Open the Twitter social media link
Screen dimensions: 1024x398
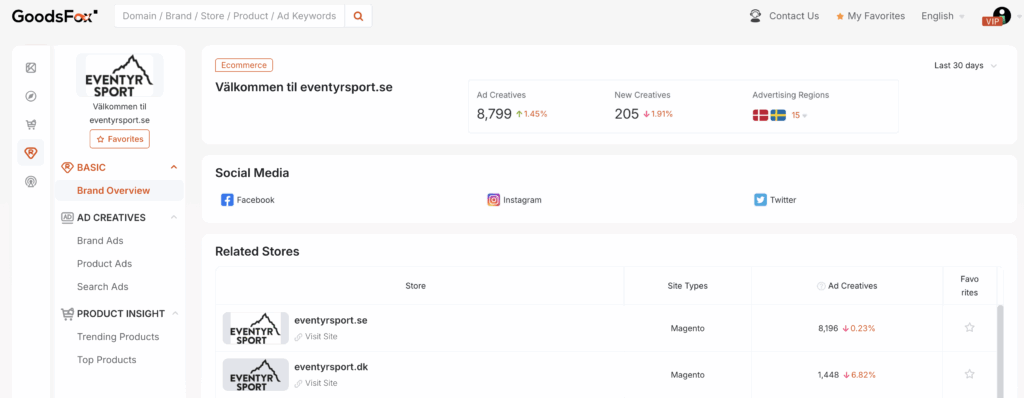pos(775,200)
